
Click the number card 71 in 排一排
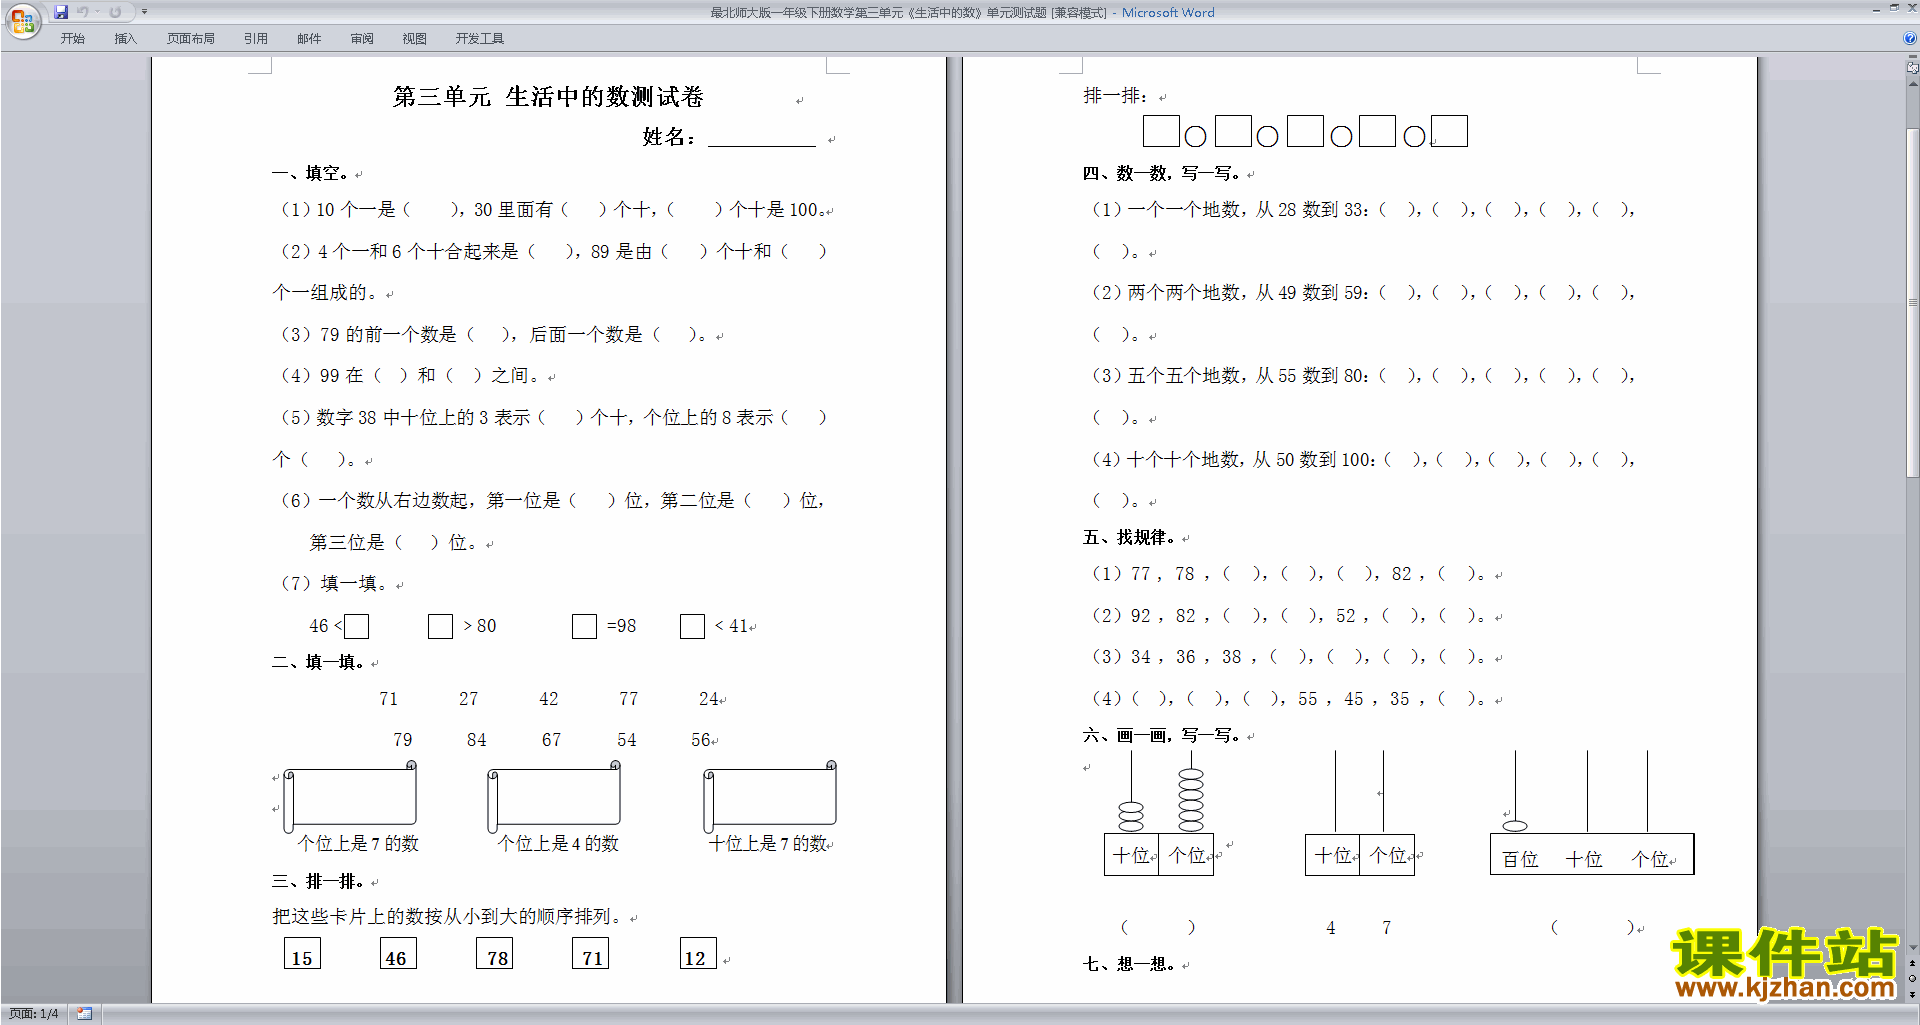(x=590, y=953)
